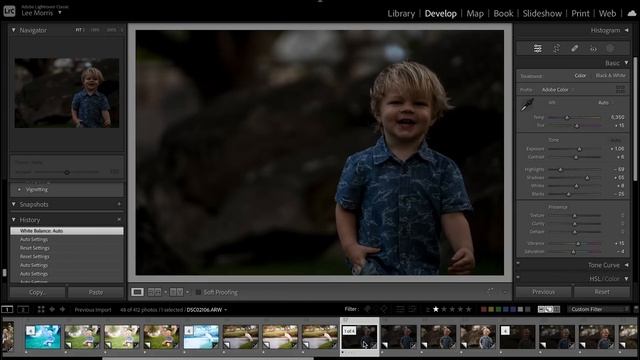Select Color treatment
The height and width of the screenshot is (360, 640).
click(x=580, y=76)
